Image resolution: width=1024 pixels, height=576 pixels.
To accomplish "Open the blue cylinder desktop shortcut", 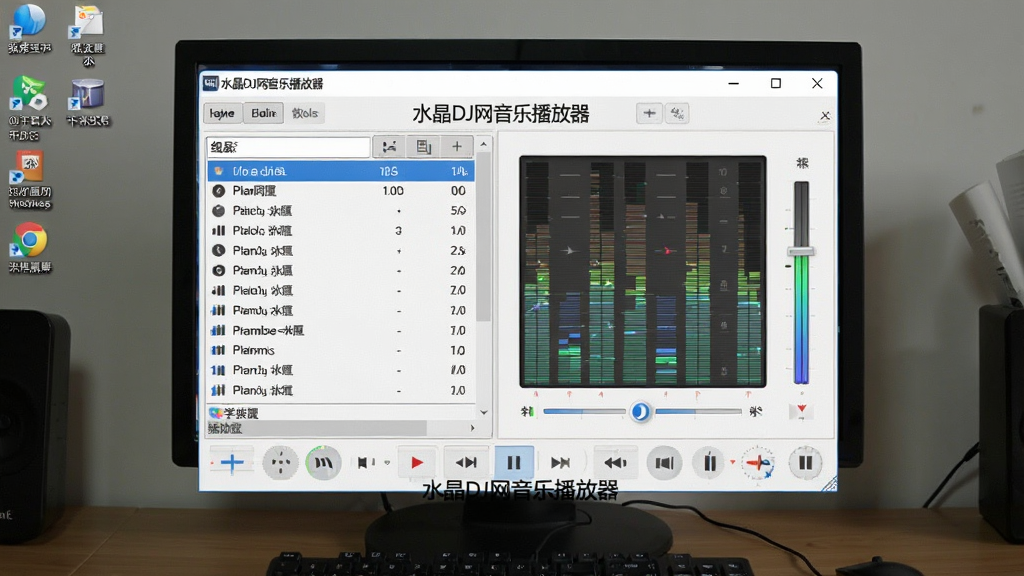I will click(x=88, y=103).
